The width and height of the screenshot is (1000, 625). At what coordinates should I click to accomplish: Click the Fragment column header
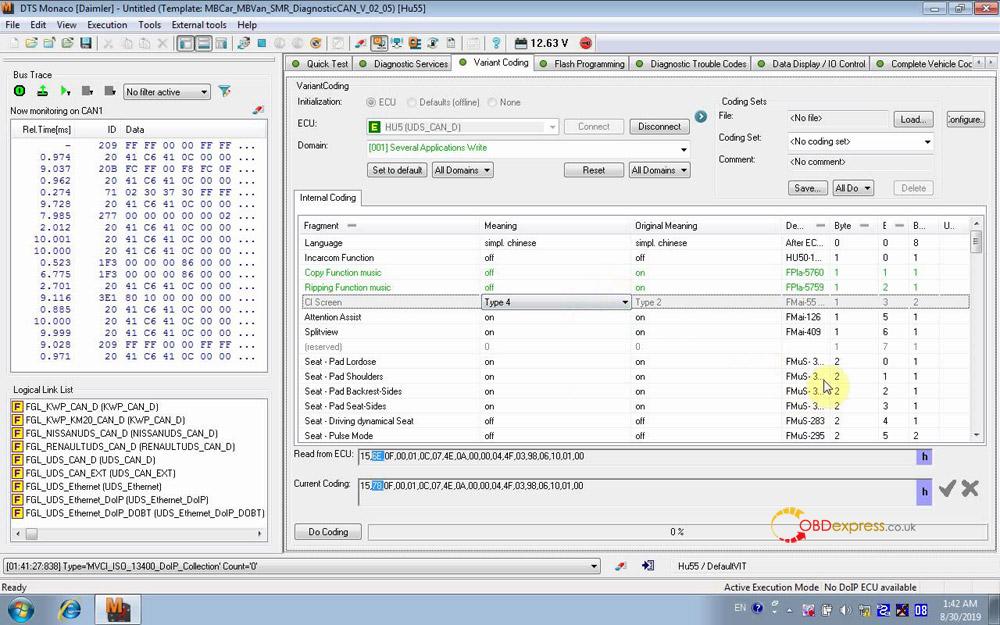pyautogui.click(x=389, y=226)
